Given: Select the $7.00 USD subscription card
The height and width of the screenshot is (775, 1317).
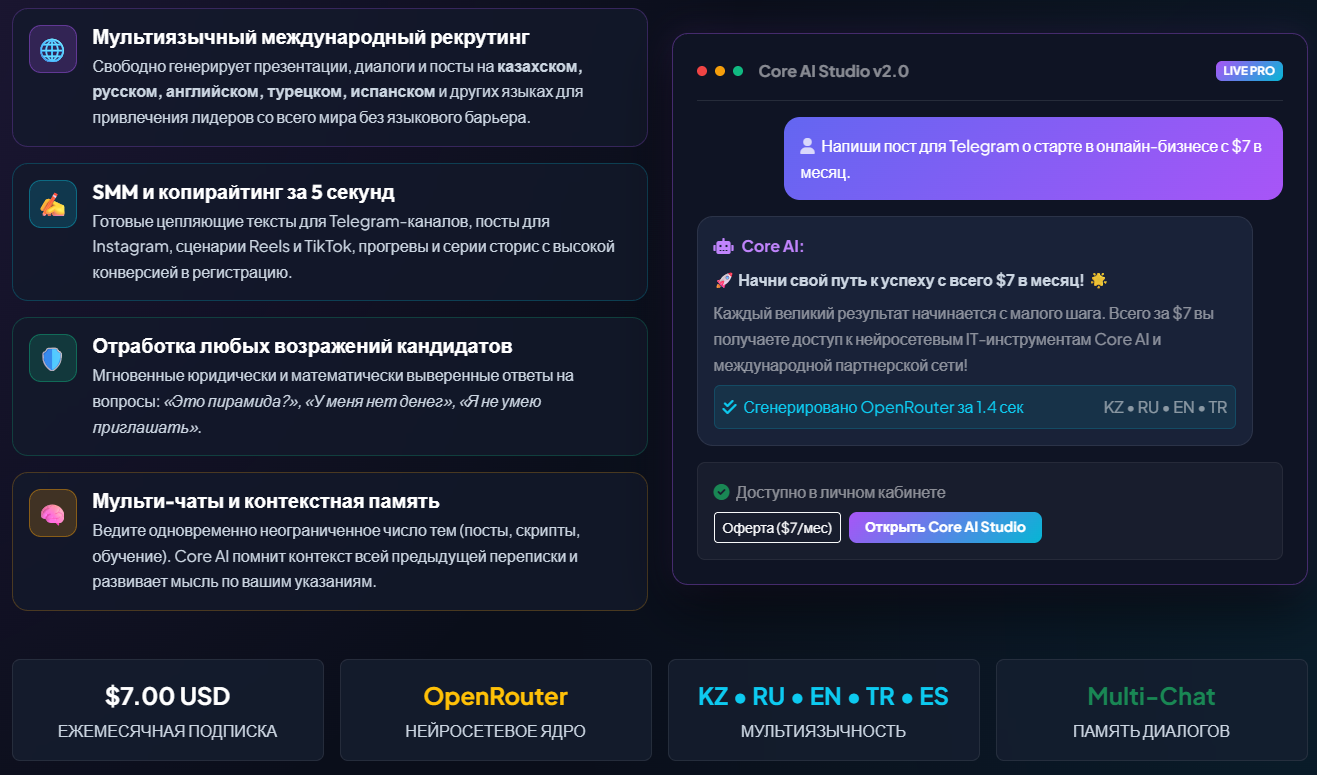Looking at the screenshot, I should [168, 710].
